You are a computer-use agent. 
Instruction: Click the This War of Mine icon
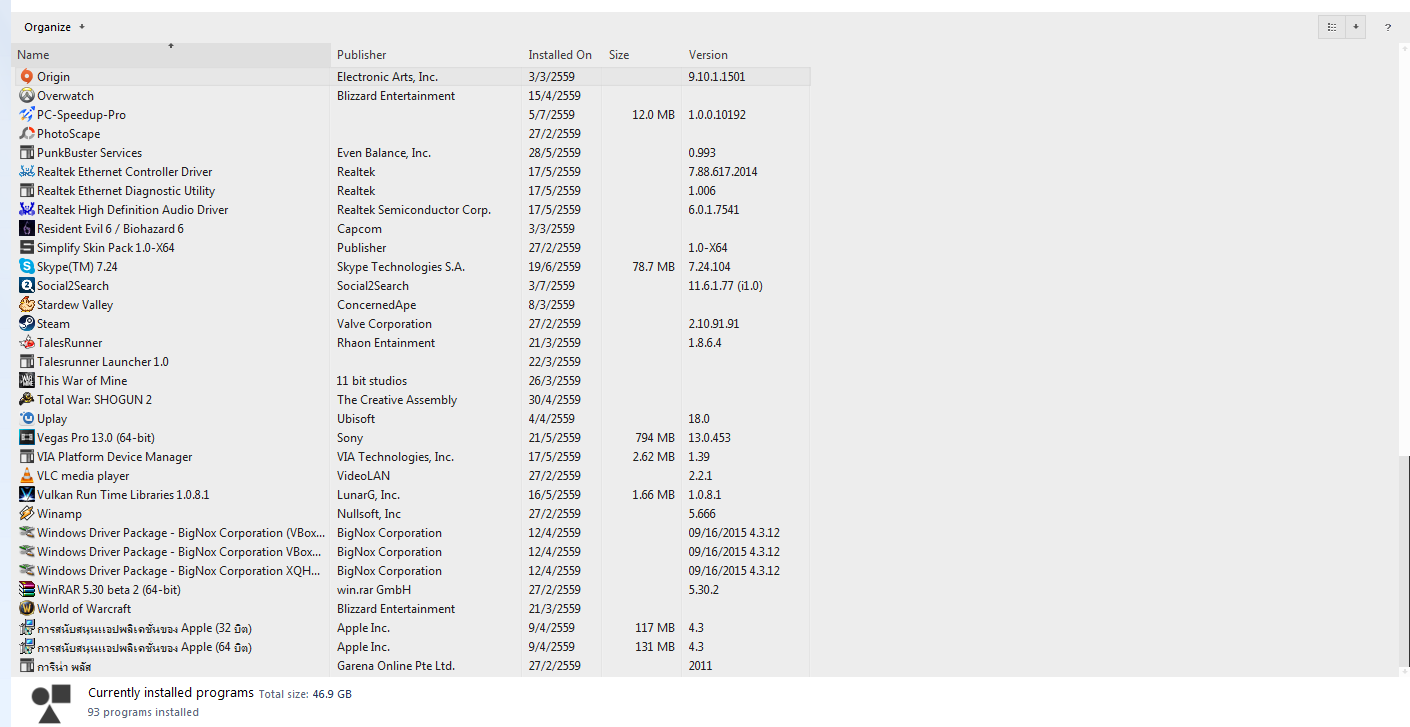(x=27, y=381)
